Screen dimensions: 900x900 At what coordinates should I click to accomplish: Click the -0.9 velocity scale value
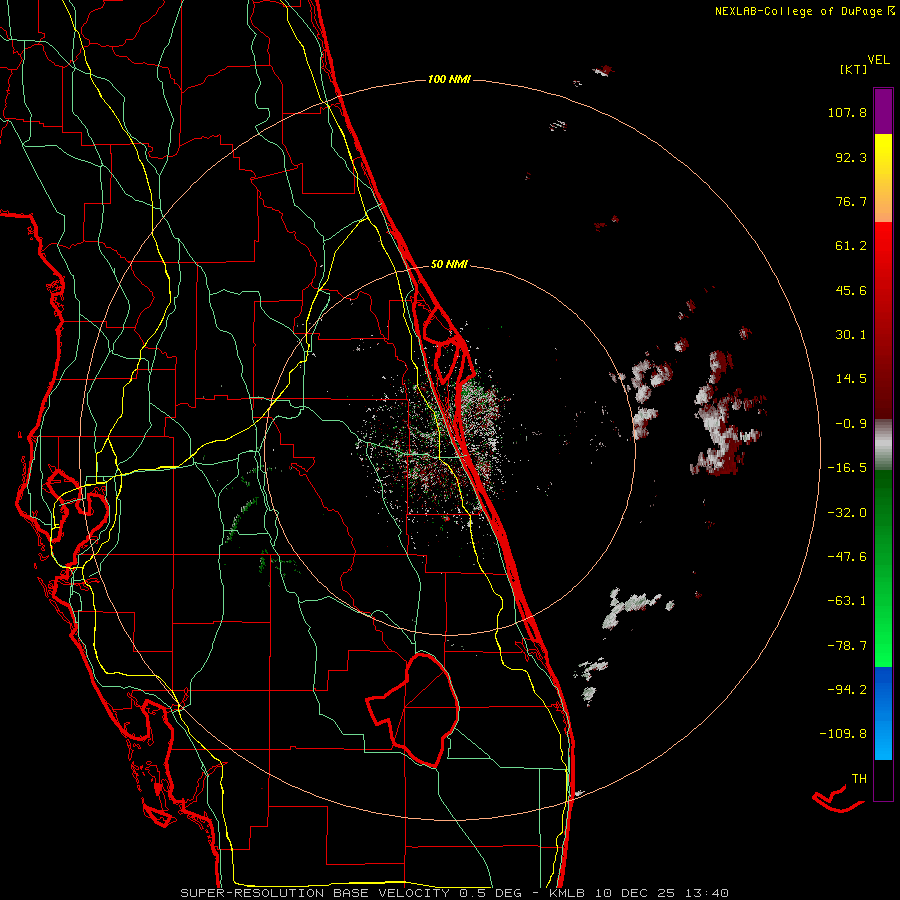tap(851, 424)
